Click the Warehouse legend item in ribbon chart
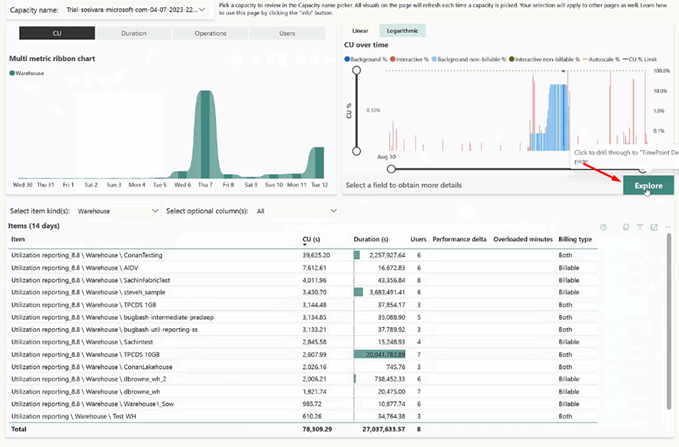679x447 pixels. tap(26, 73)
